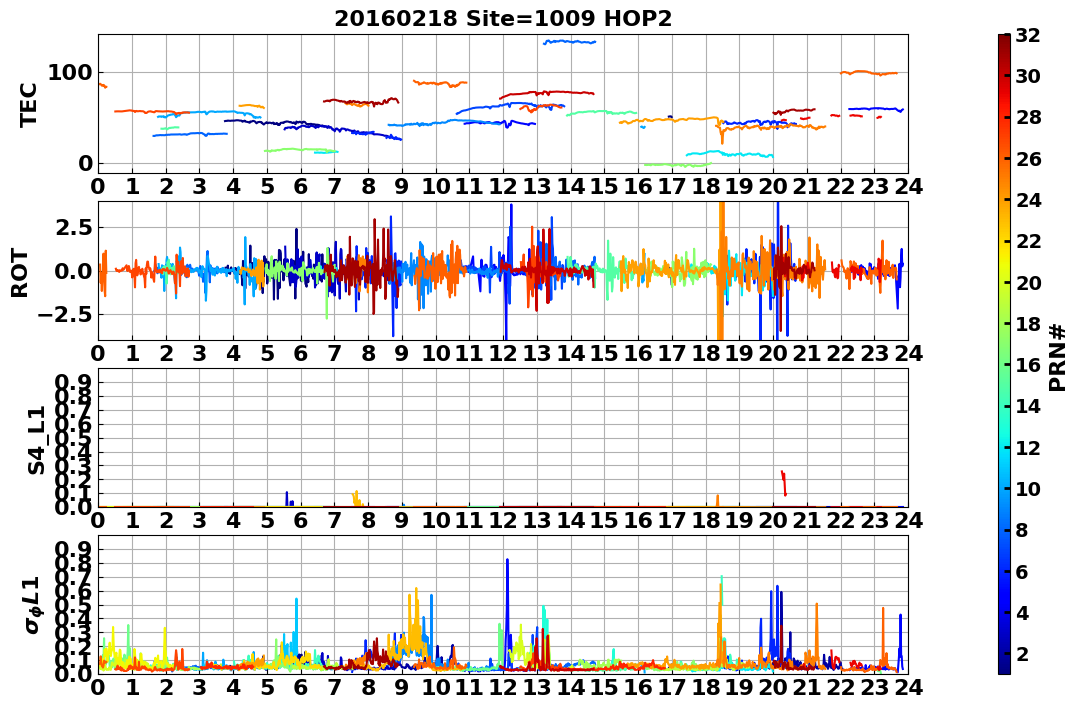Viewport: 1077px width, 709px height.
Task: Click colorbar tick label "6"
Action: pos(1022,571)
